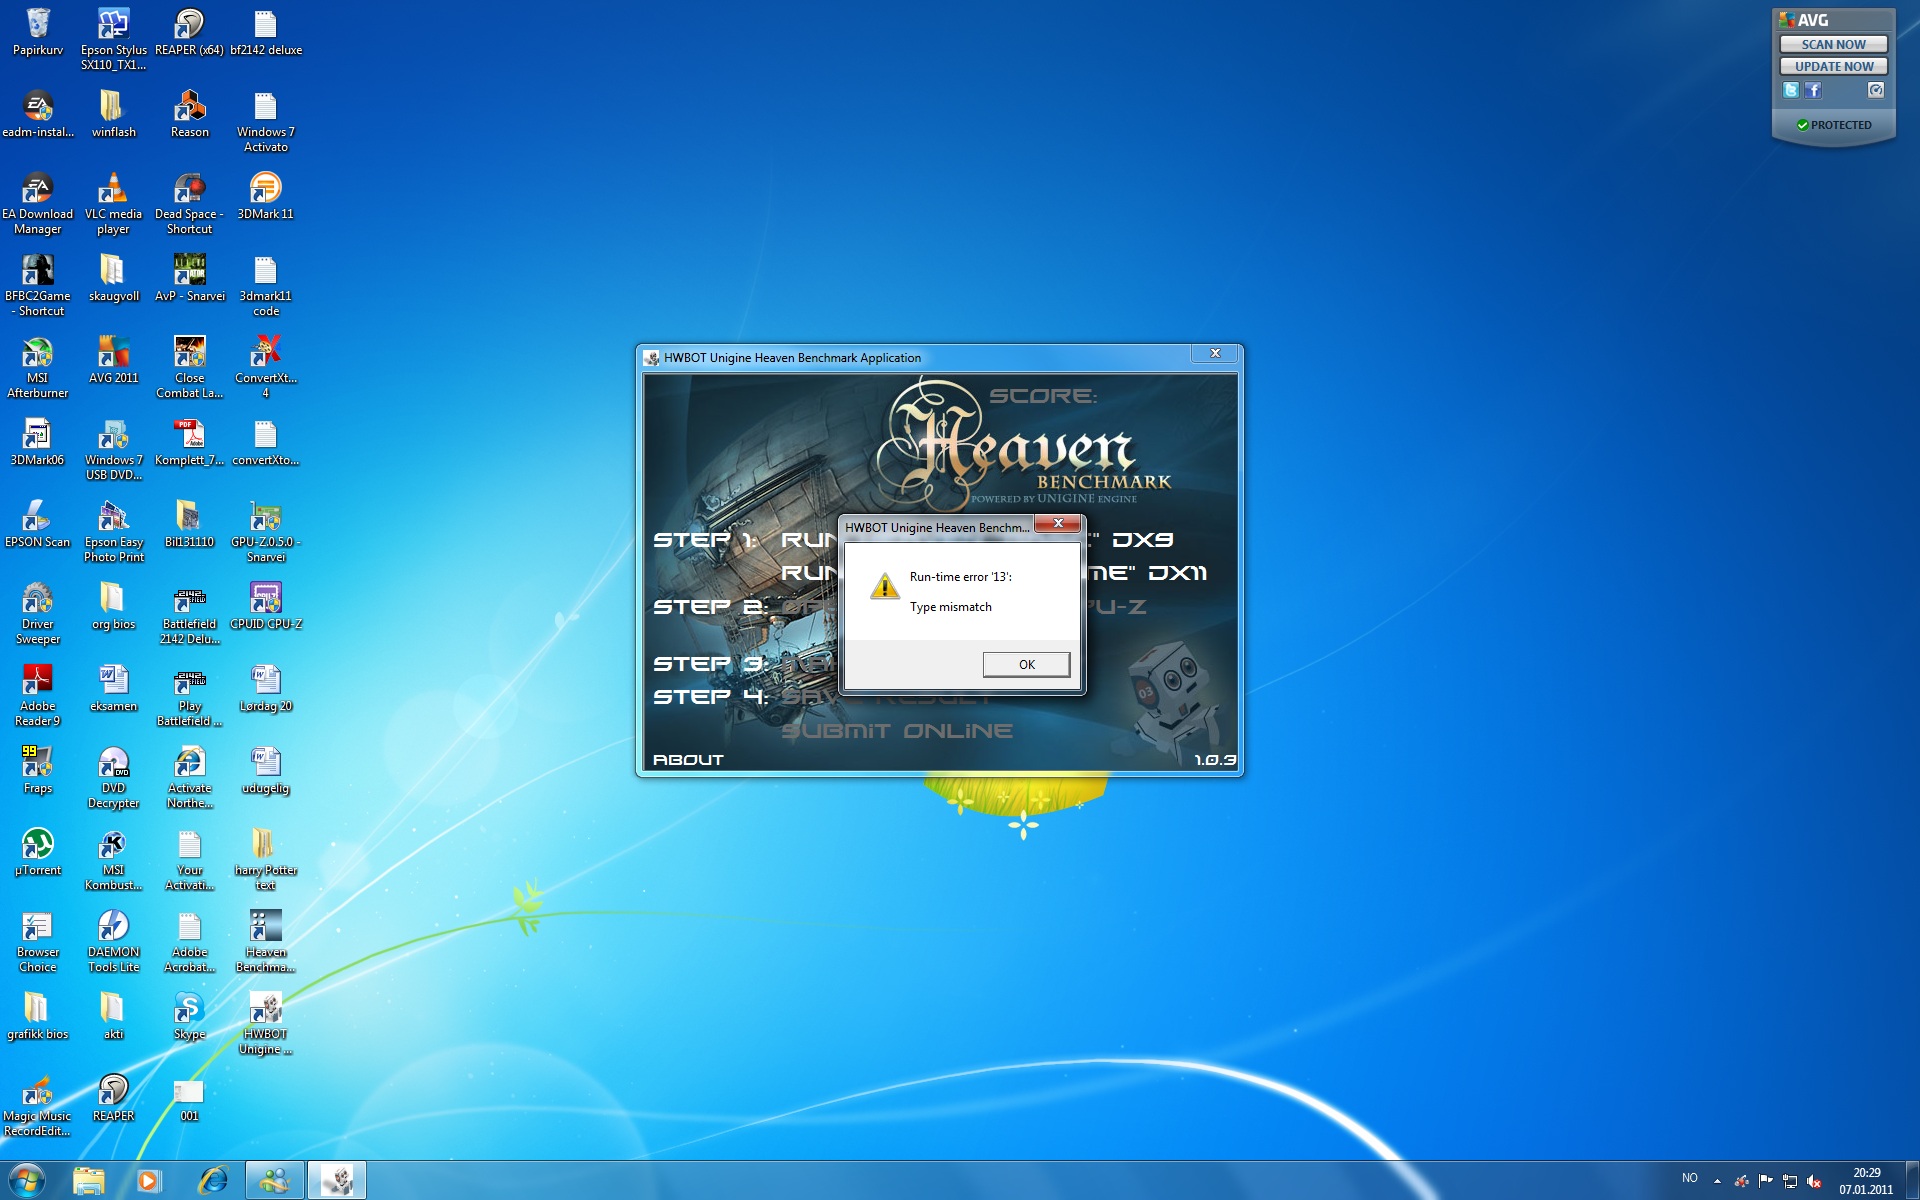Open the 3DMark06 desktop icon

tap(38, 442)
